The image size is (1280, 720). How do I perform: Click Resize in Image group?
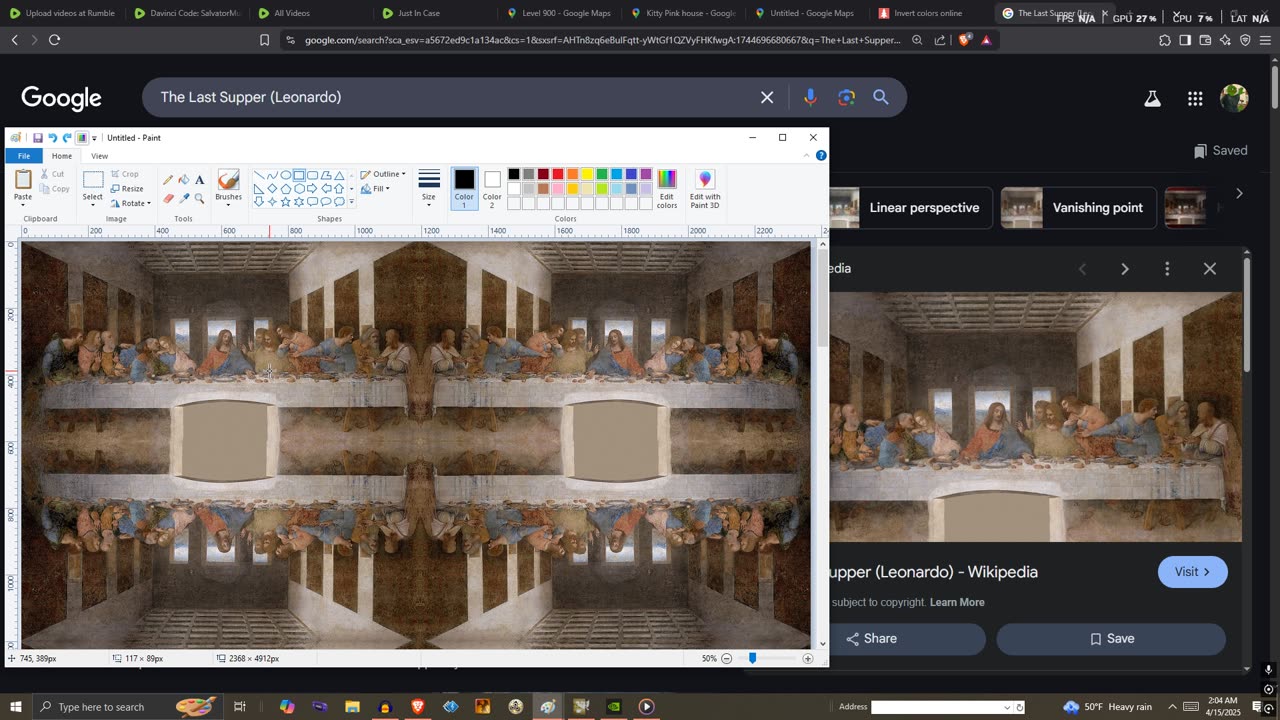[x=127, y=188]
